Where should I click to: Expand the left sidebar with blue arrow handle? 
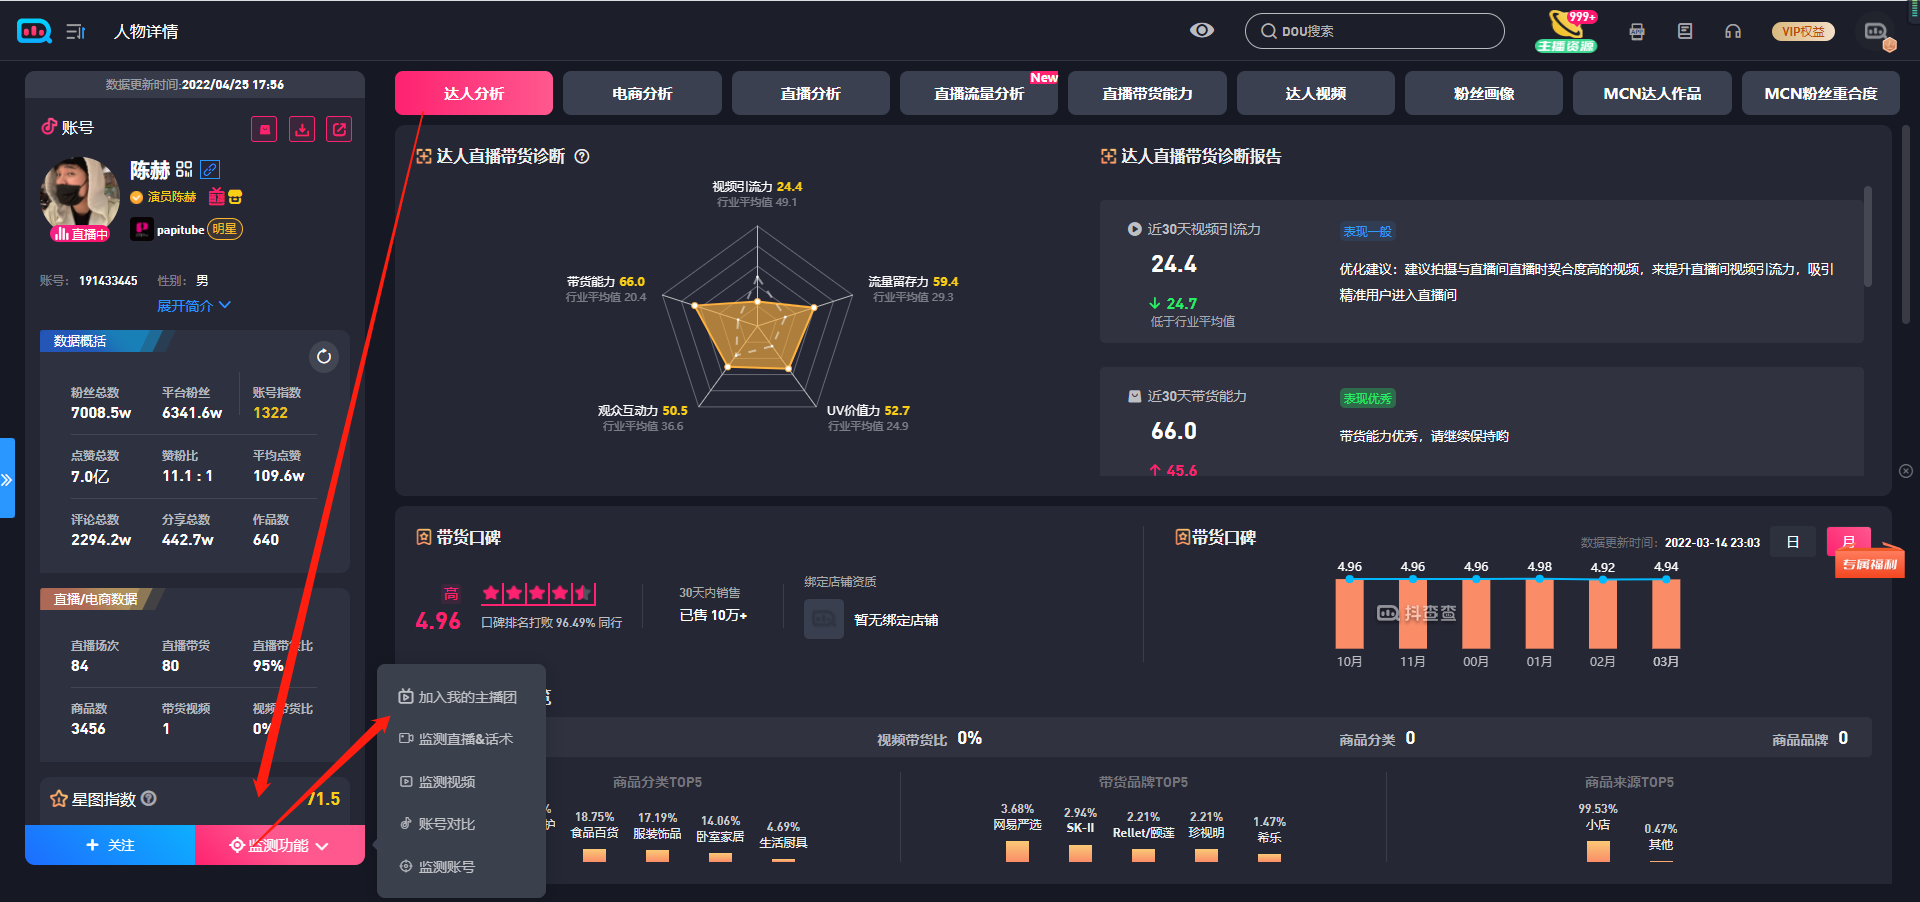coord(7,479)
